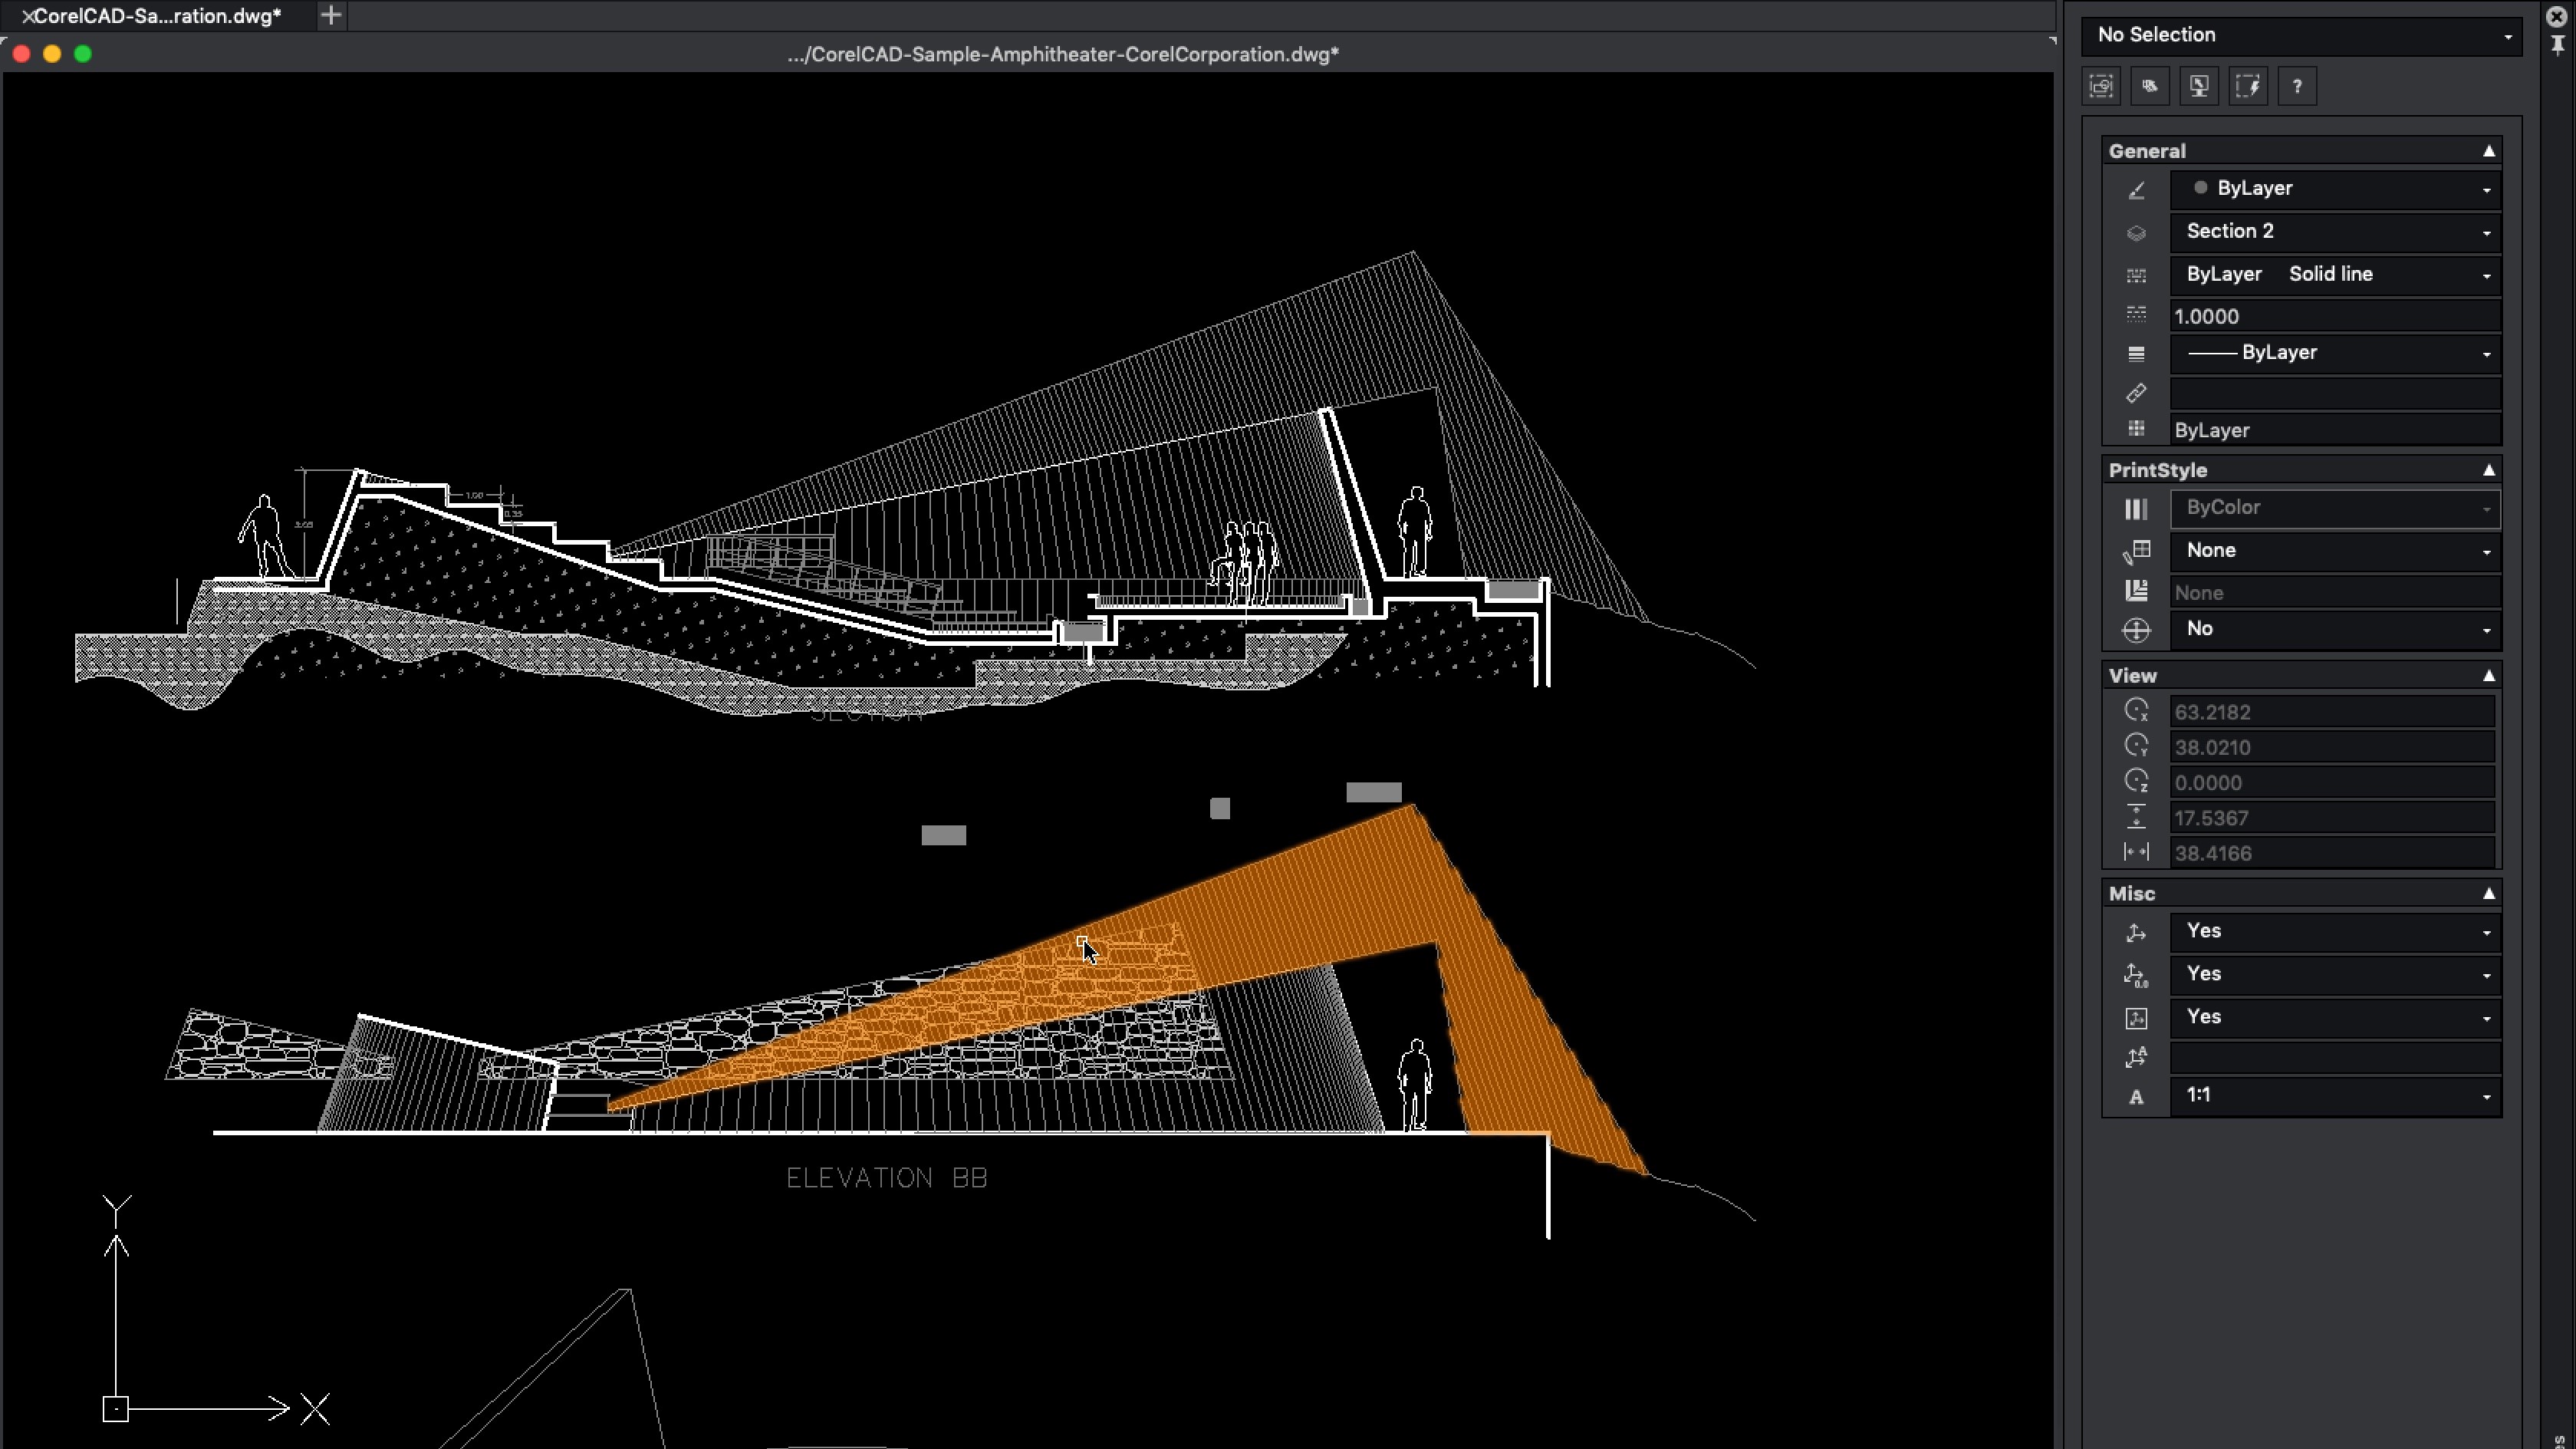Click the Center X value 63.2182
The height and width of the screenshot is (1449, 2576).
tap(2332, 712)
